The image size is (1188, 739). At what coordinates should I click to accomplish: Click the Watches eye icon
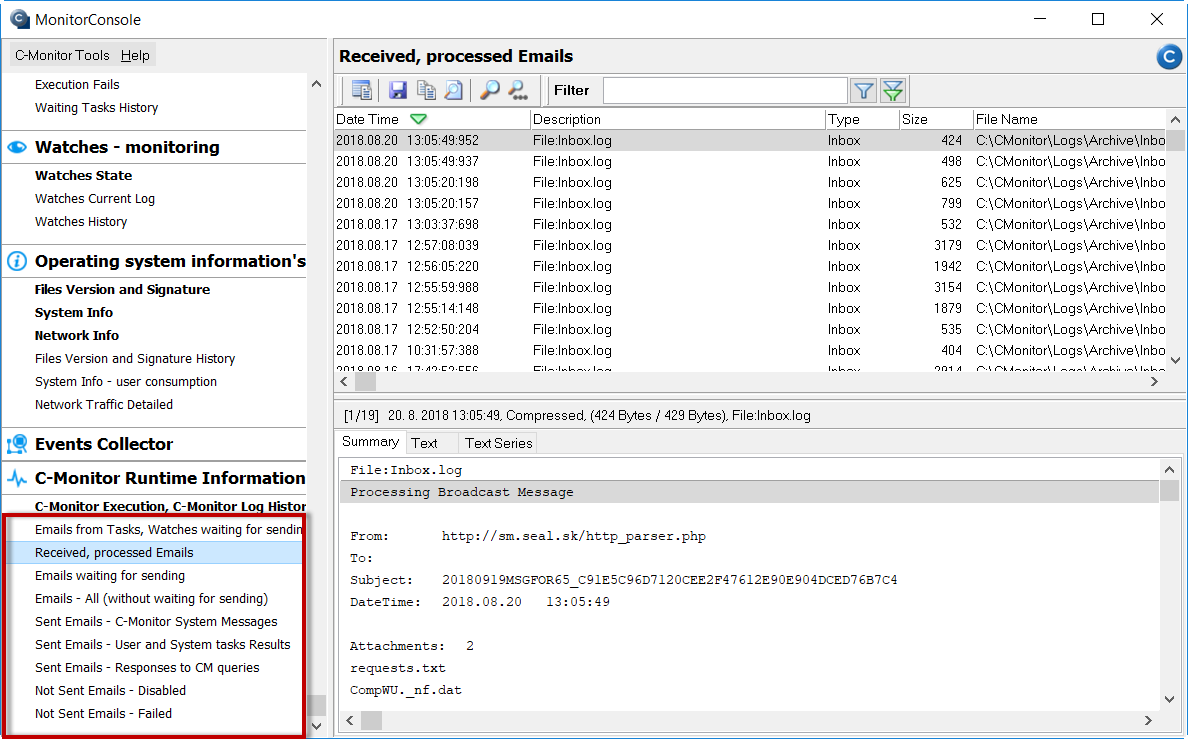click(17, 147)
